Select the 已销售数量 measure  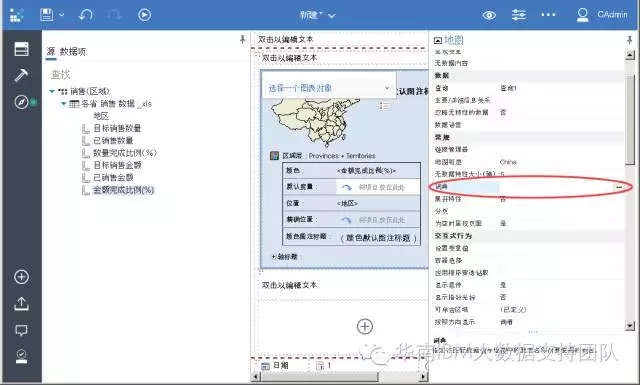point(113,140)
